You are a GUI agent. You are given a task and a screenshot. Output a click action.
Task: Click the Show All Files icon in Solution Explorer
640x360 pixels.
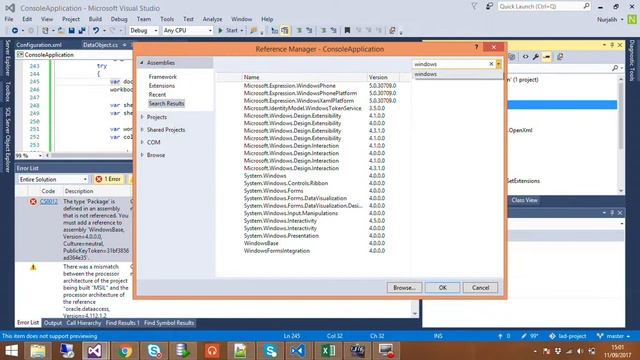(x=512, y=57)
